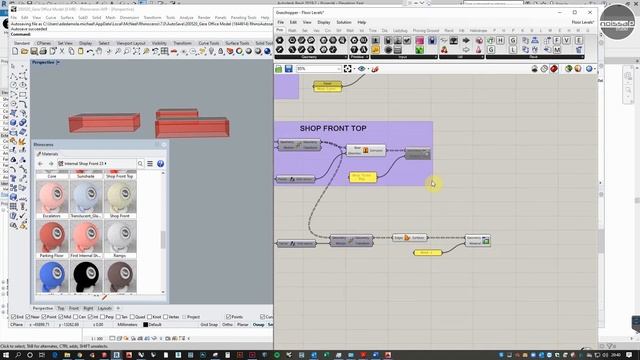Click the Lock padlock icon in Rhino toolbar

pyautogui.click(x=221, y=51)
